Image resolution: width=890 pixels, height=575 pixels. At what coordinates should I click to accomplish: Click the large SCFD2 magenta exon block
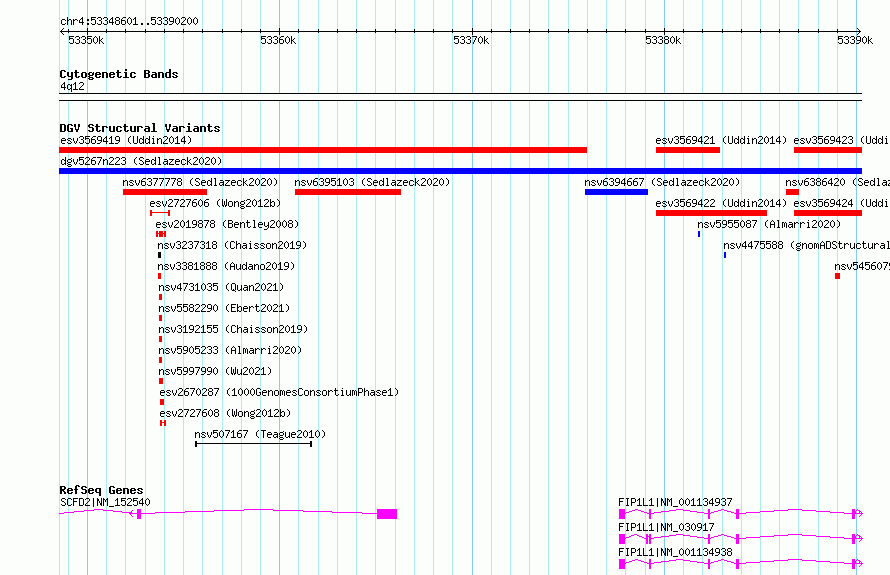(387, 514)
